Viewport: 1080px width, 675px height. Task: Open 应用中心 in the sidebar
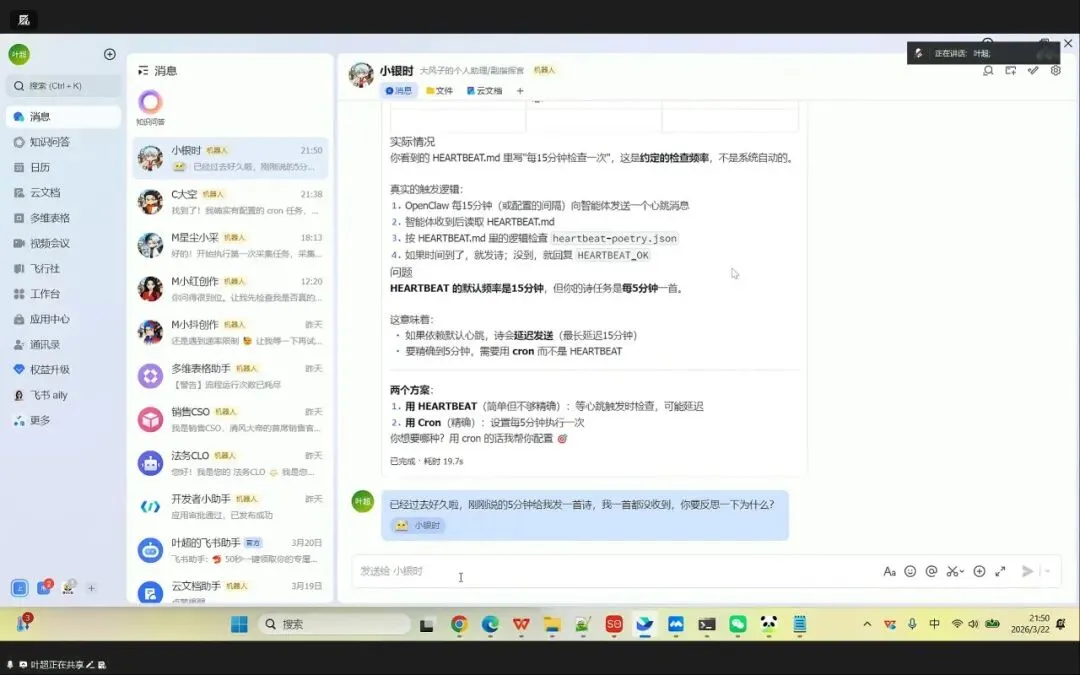[x=50, y=320]
